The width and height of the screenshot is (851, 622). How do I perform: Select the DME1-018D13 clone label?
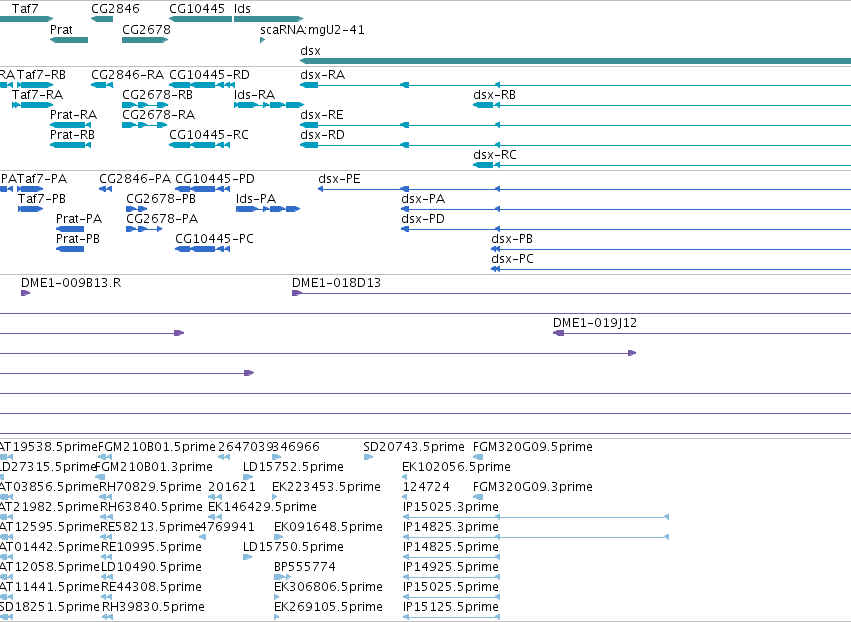[336, 283]
